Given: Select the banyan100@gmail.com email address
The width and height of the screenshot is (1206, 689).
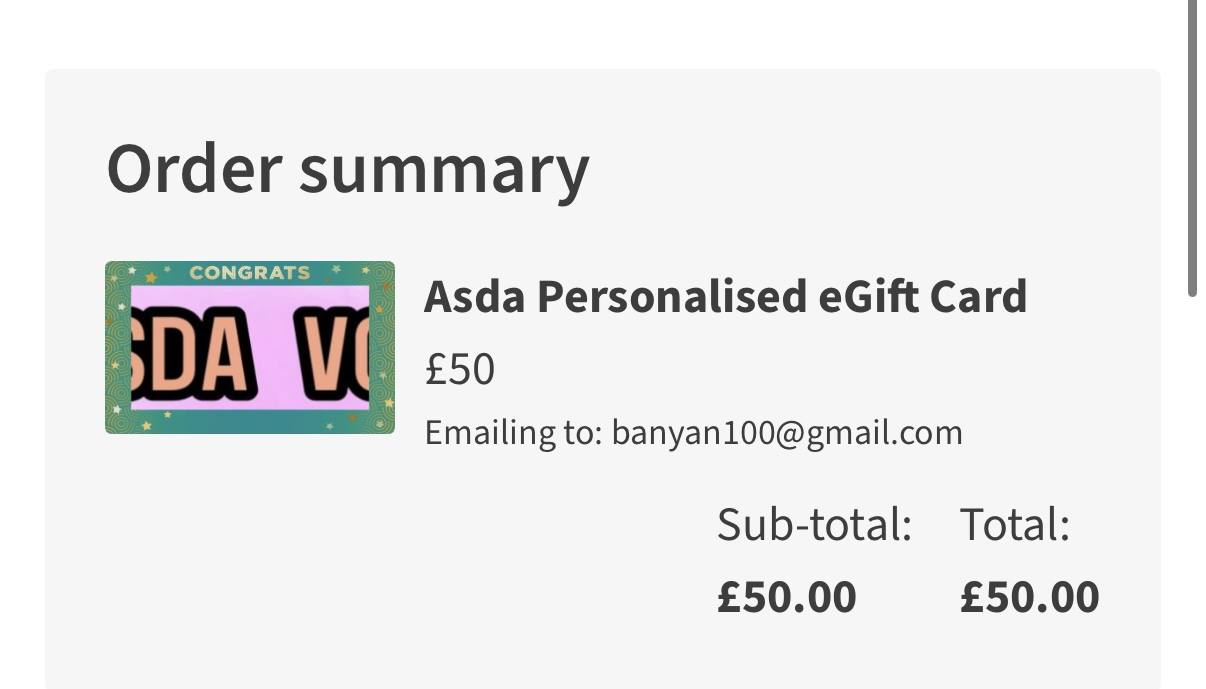Looking at the screenshot, I should [787, 432].
